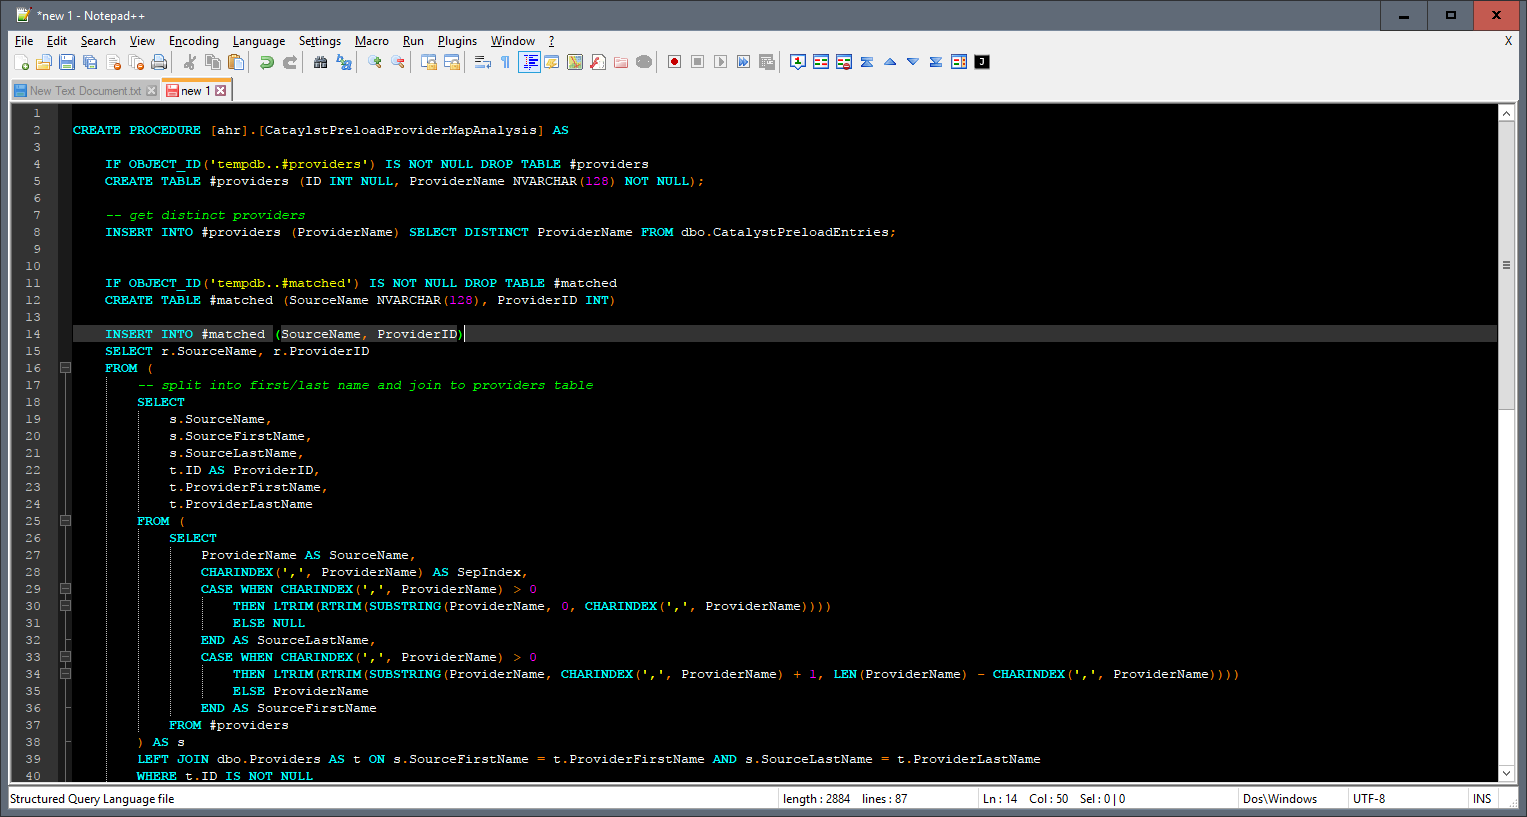
Task: Toggle synchronized vertical scrolling
Action: tap(429, 62)
